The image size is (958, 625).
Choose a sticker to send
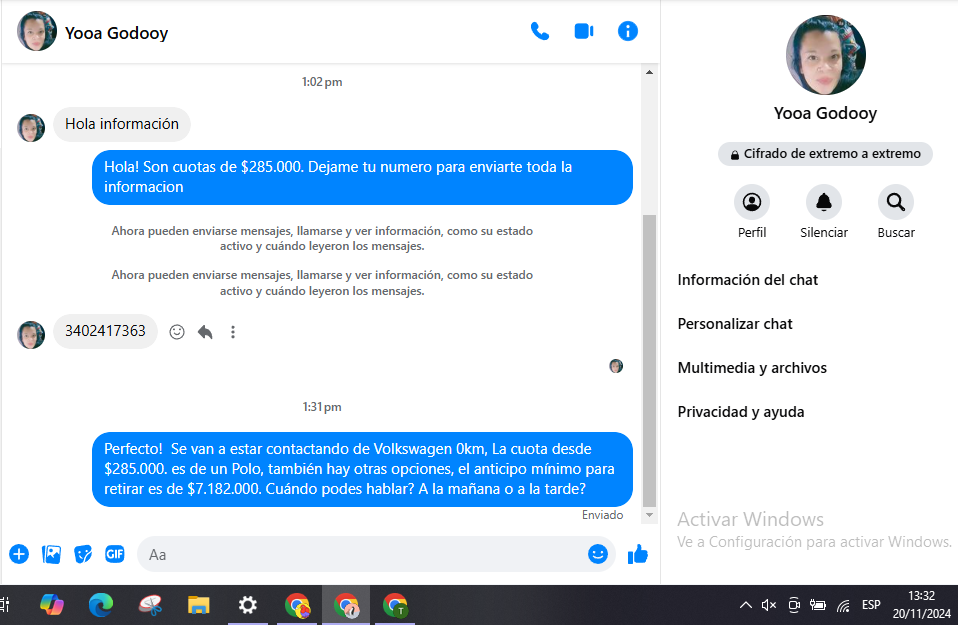click(83, 554)
